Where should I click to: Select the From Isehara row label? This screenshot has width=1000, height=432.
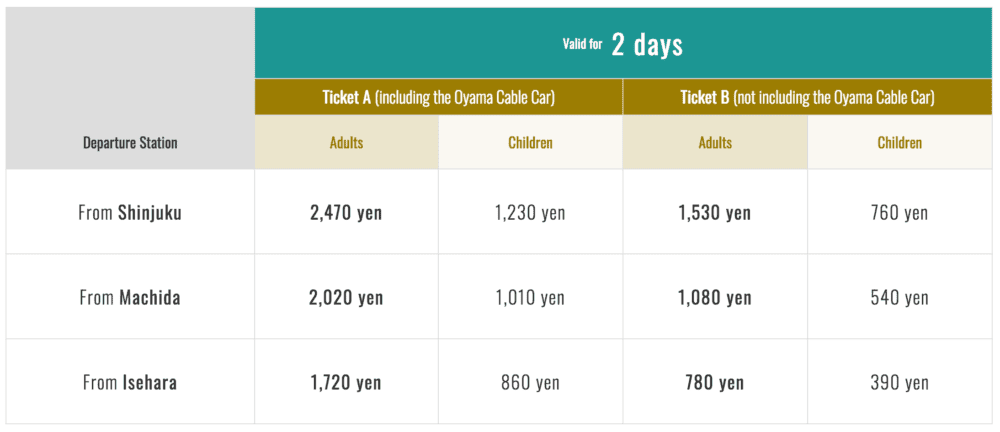point(130,382)
